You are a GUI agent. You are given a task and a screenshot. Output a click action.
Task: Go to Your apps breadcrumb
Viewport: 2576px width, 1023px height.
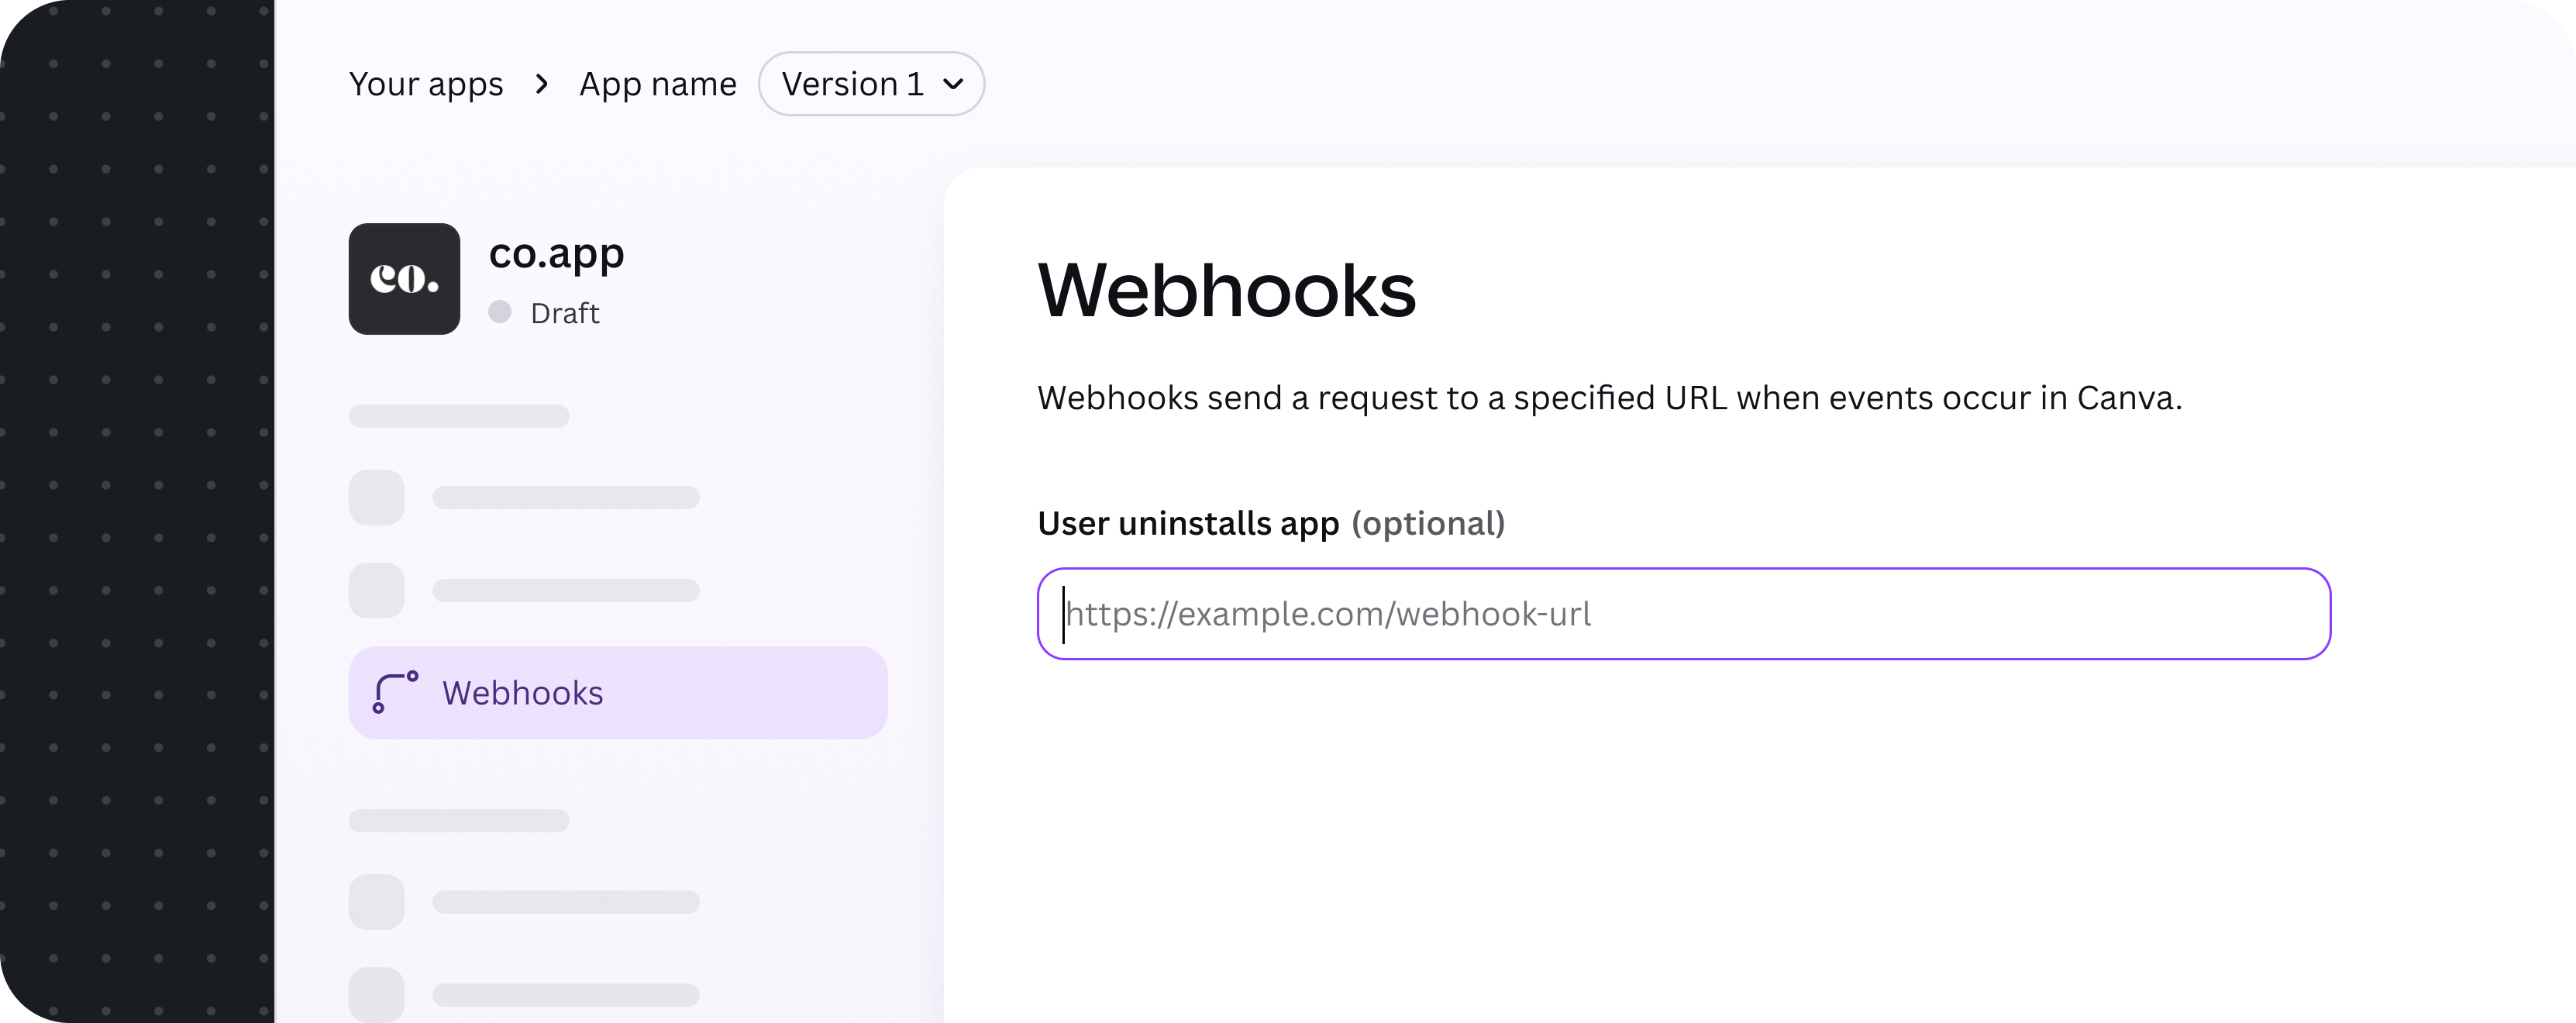click(x=426, y=85)
